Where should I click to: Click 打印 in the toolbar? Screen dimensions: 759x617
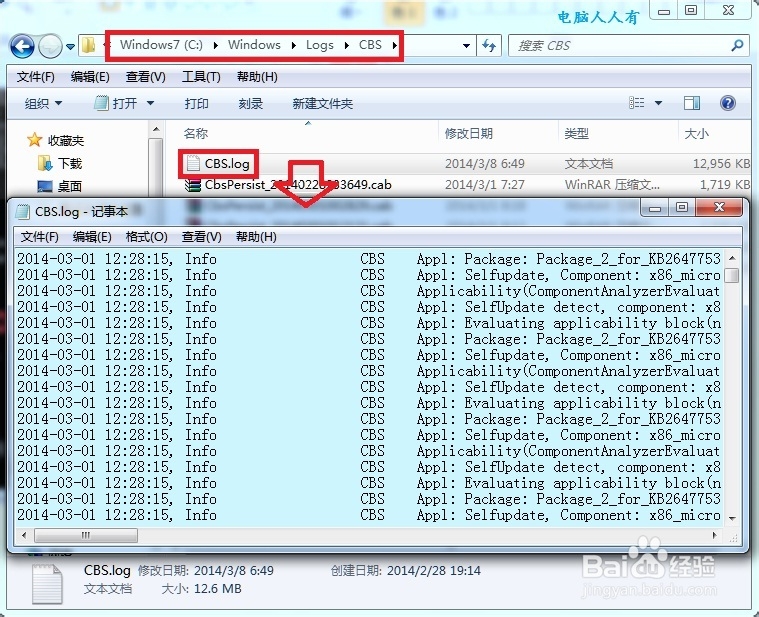[x=197, y=103]
